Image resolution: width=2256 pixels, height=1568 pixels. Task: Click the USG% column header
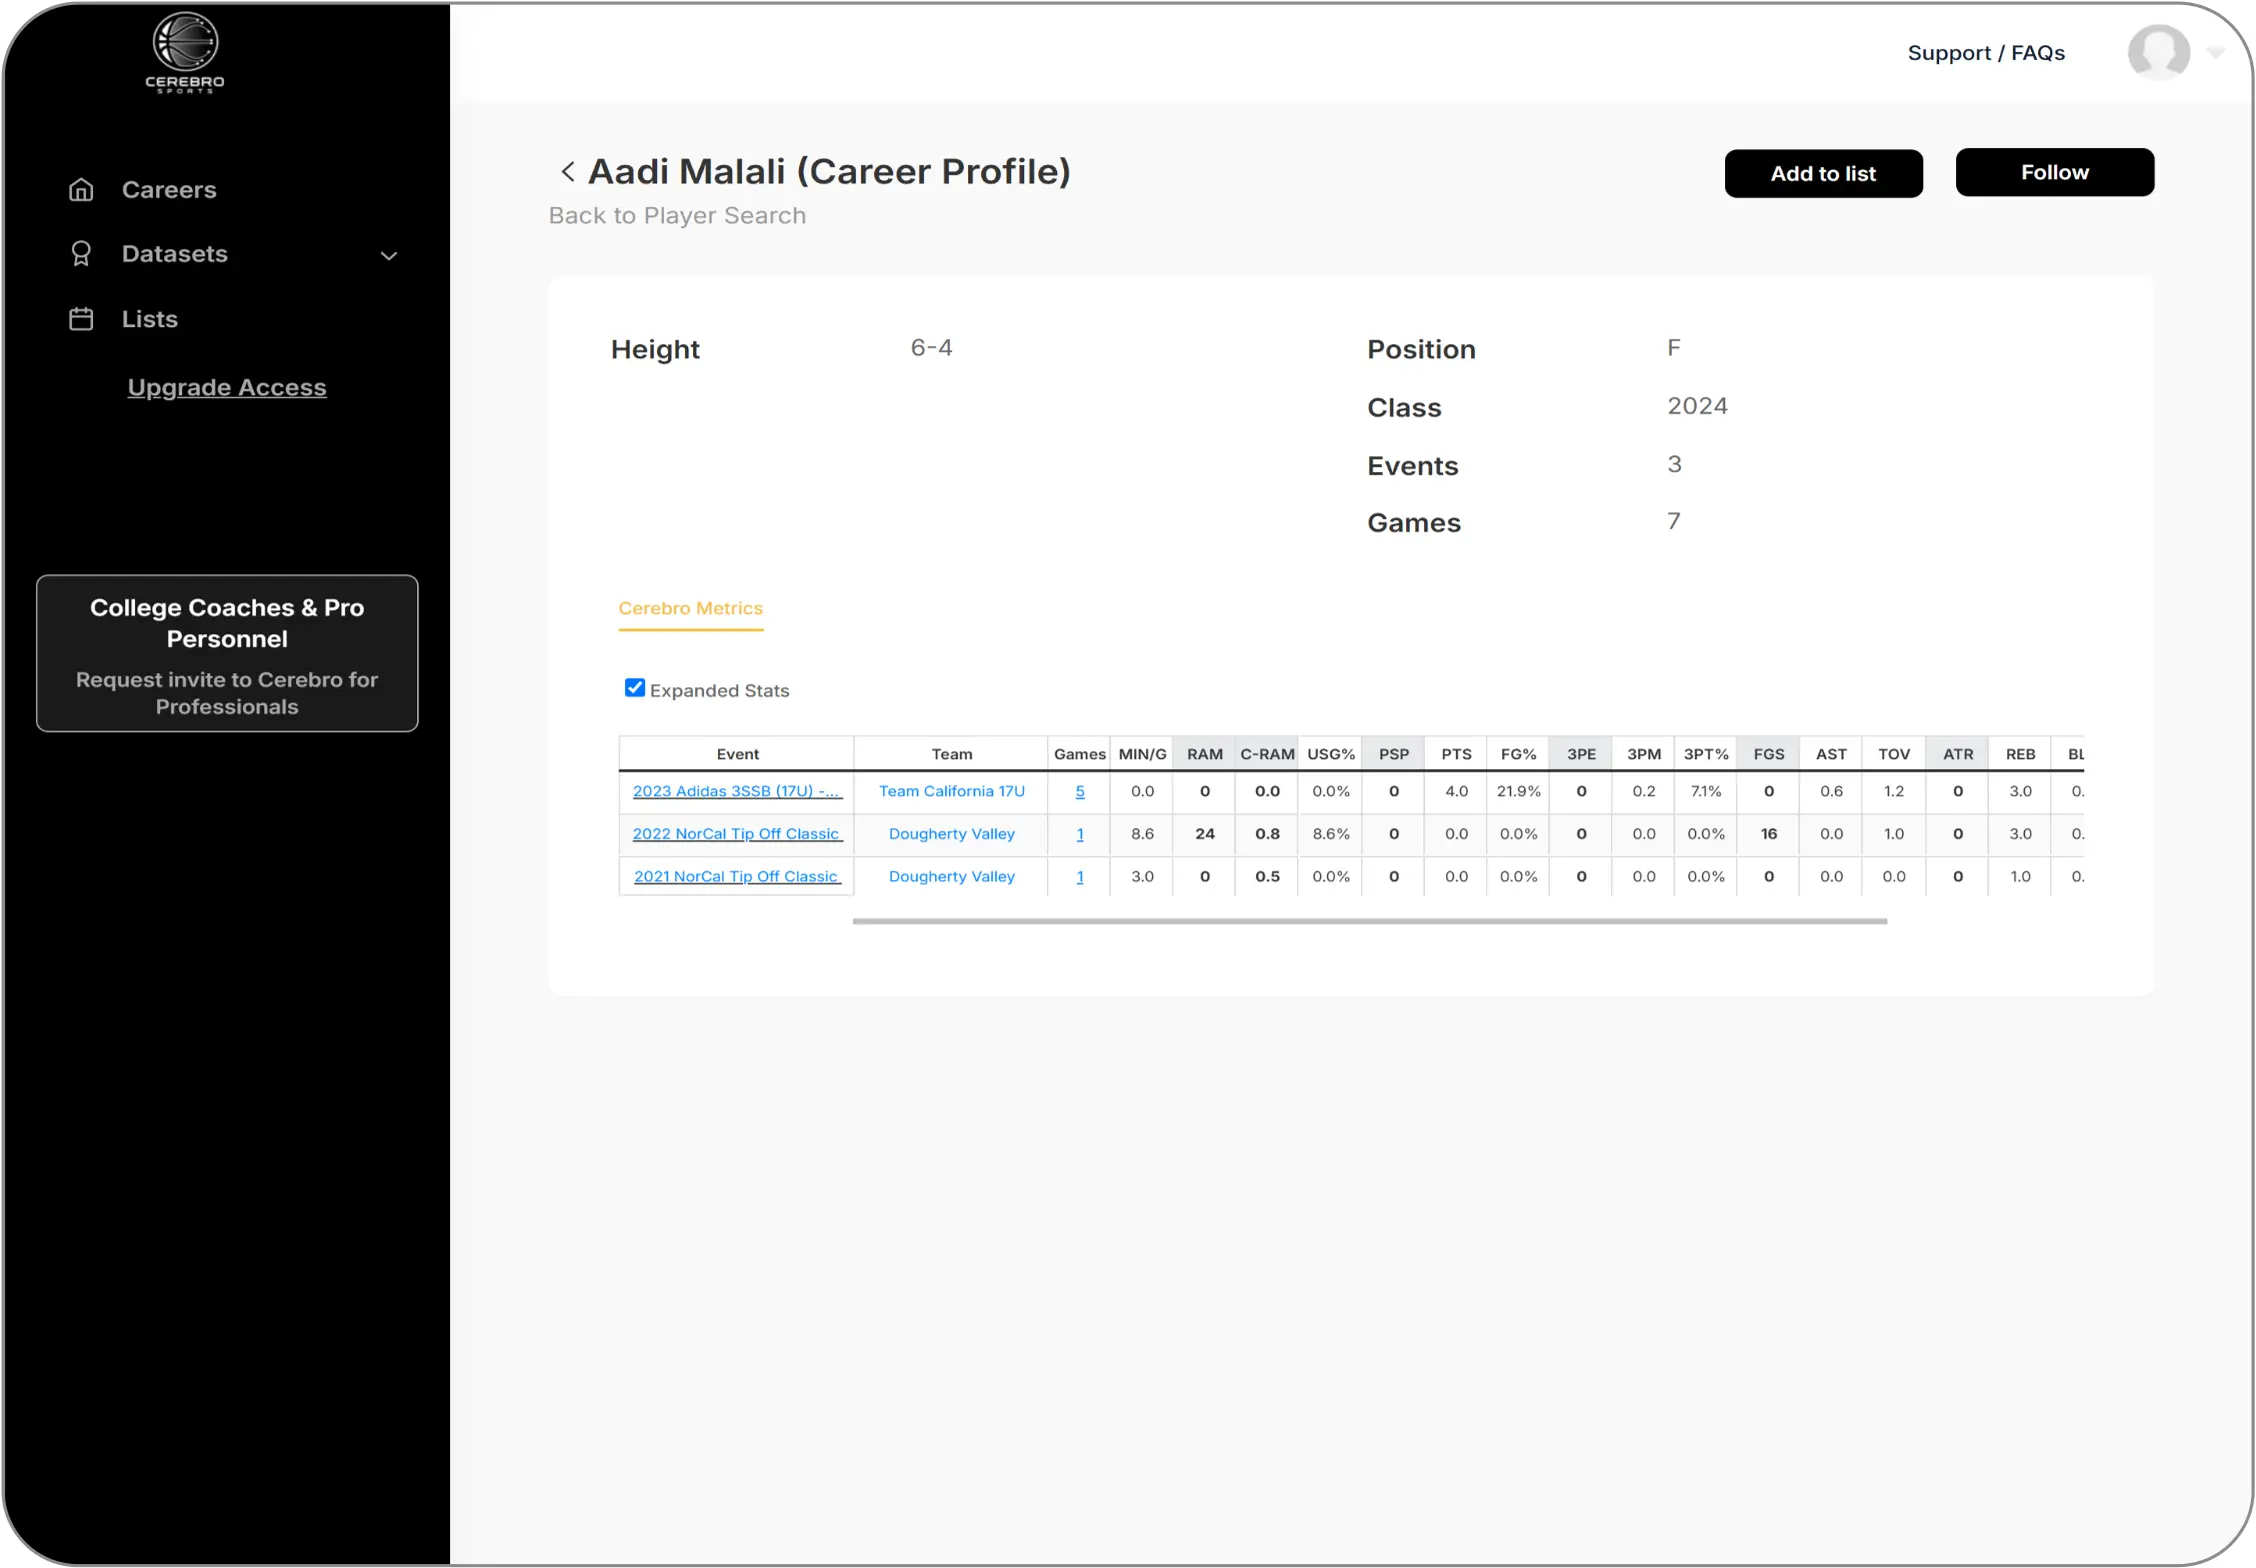[x=1330, y=754]
